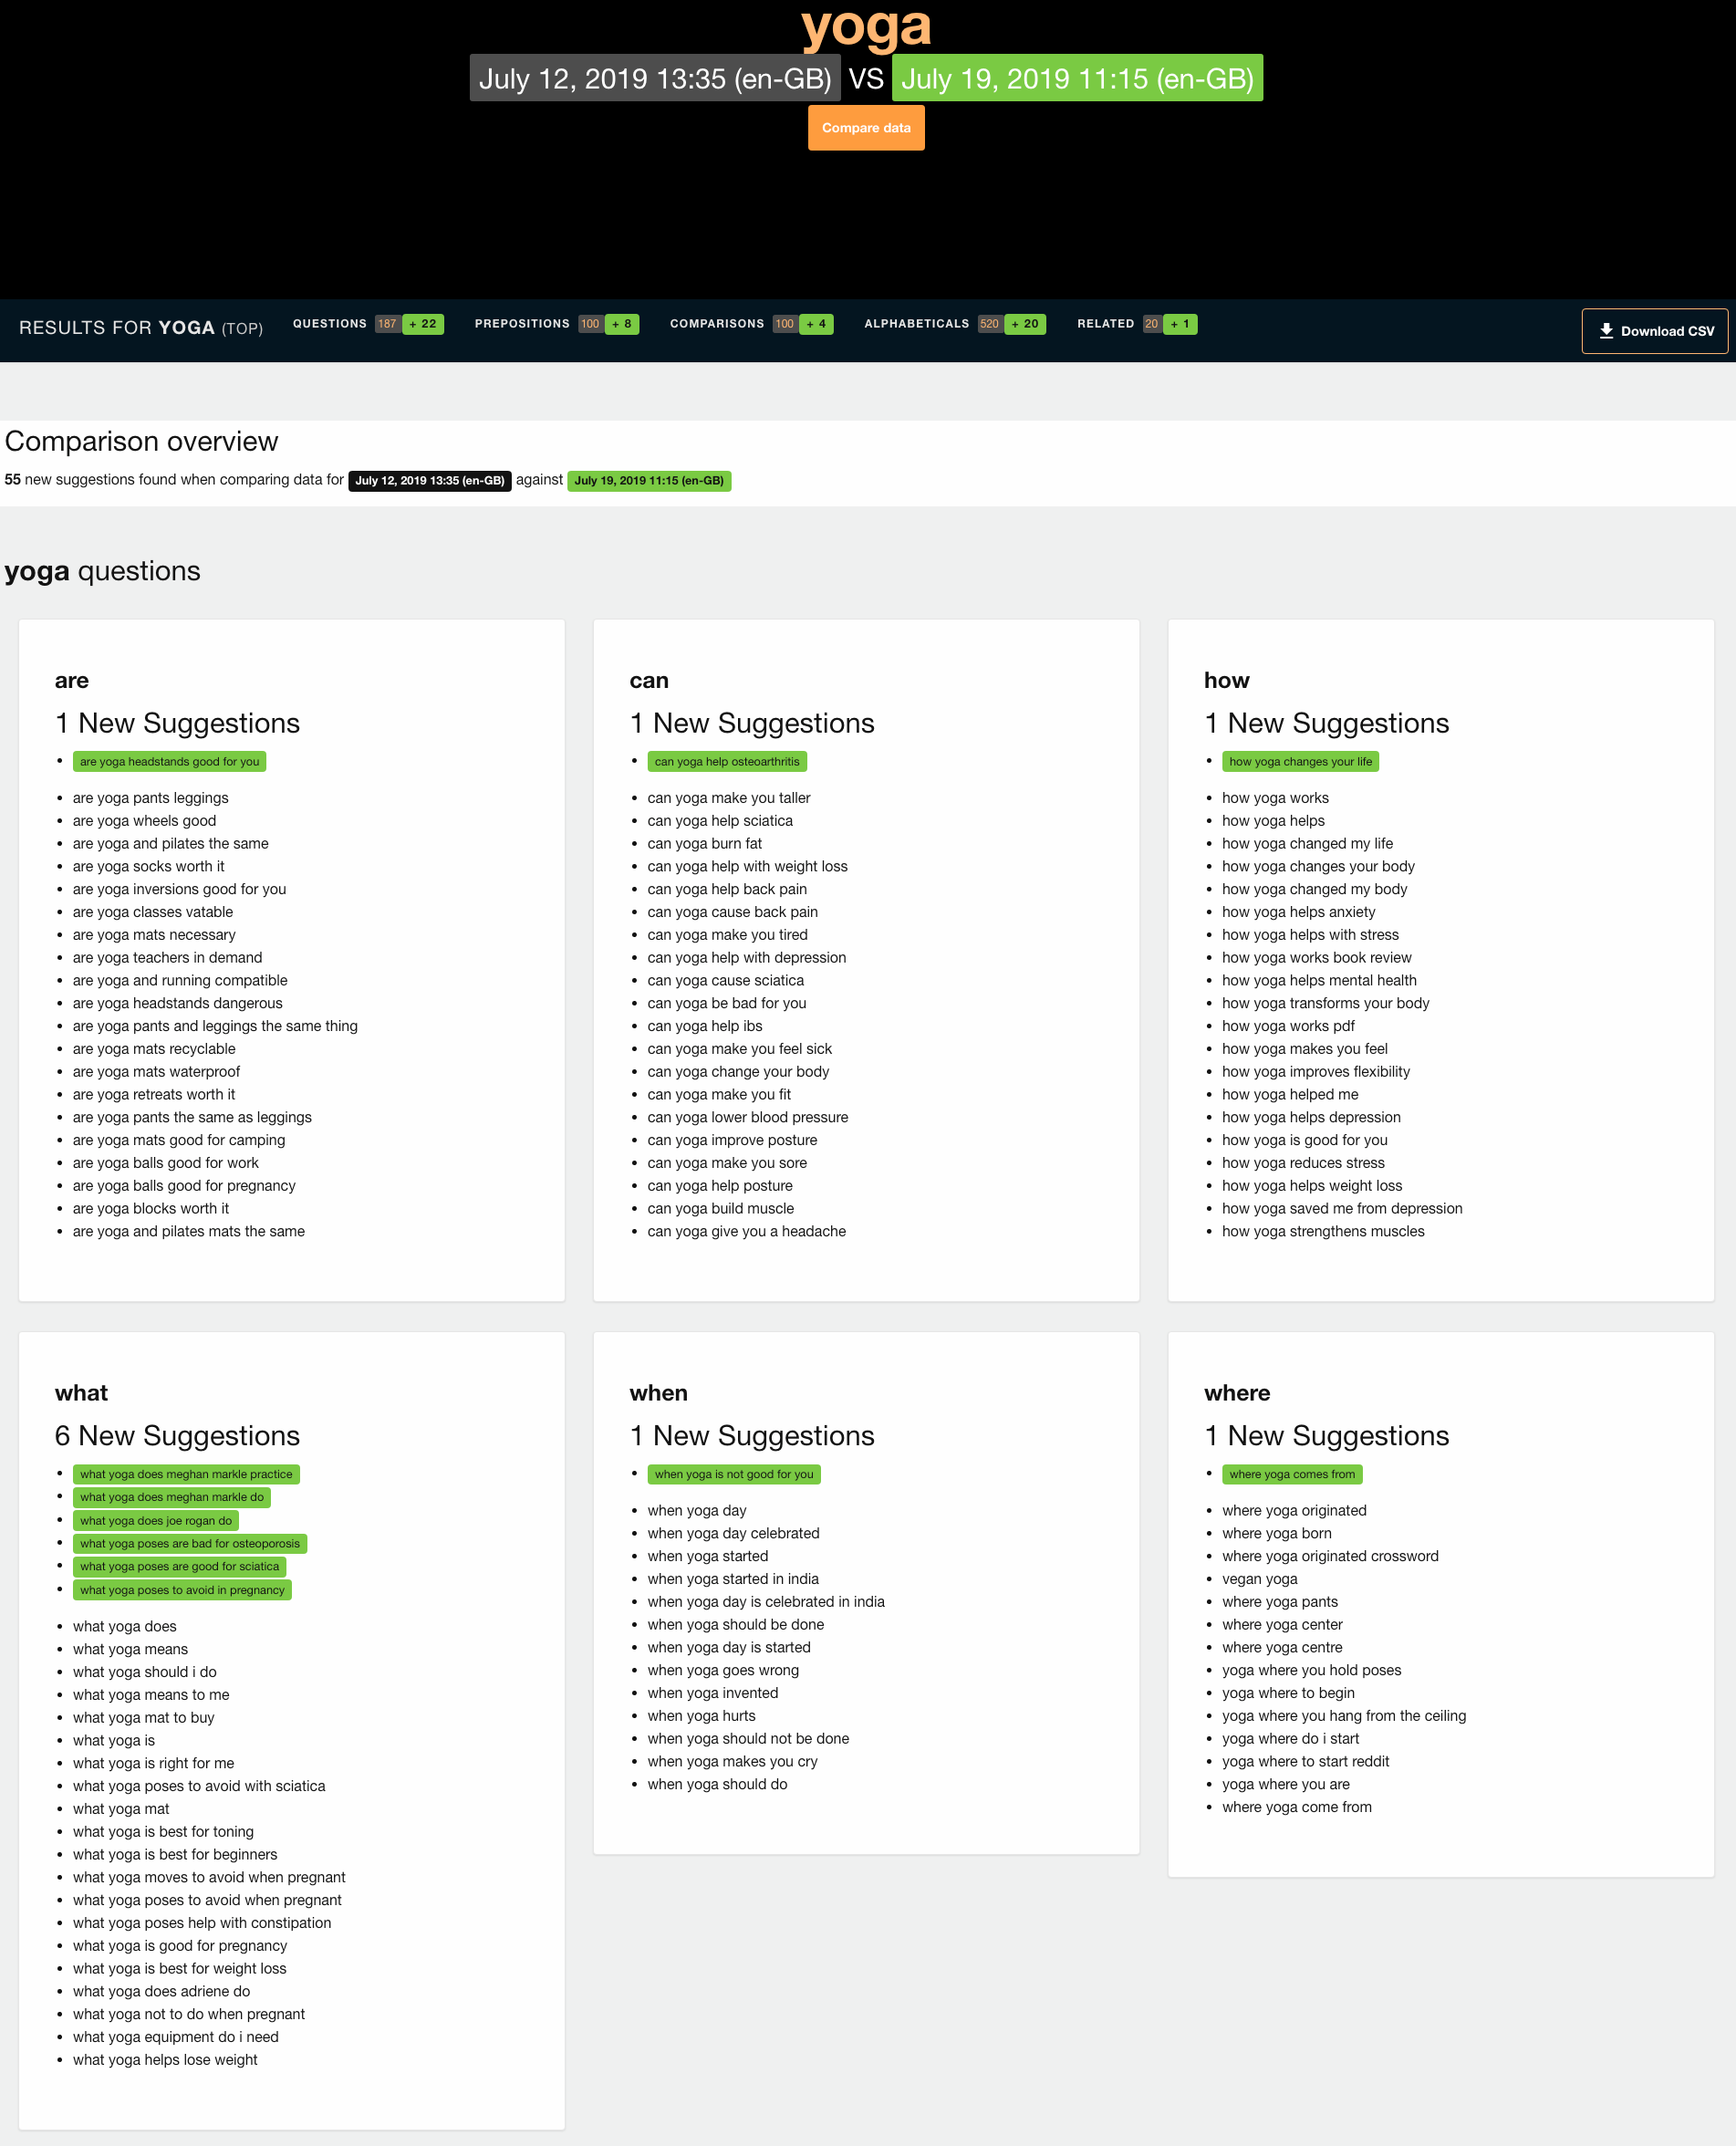The image size is (1736, 2146).
Task: Click 'what yoga poses to avoid in pregnancy' pill
Action: pyautogui.click(x=182, y=1590)
